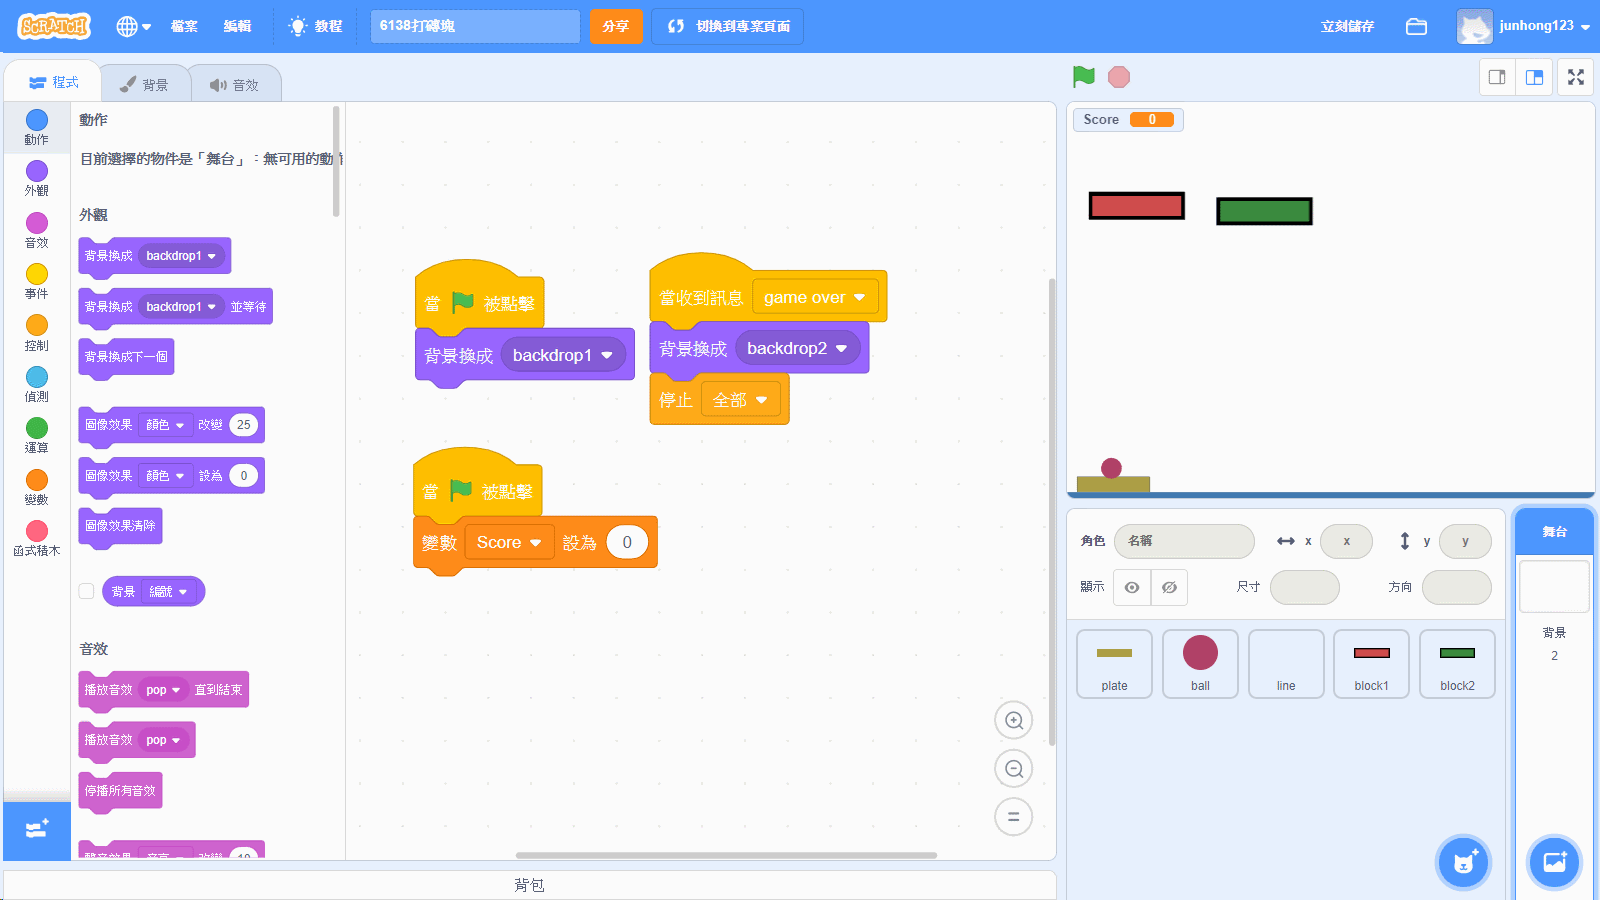Toggle the 背景 編號 reporter checkbox
The height and width of the screenshot is (900, 1600).
(87, 591)
